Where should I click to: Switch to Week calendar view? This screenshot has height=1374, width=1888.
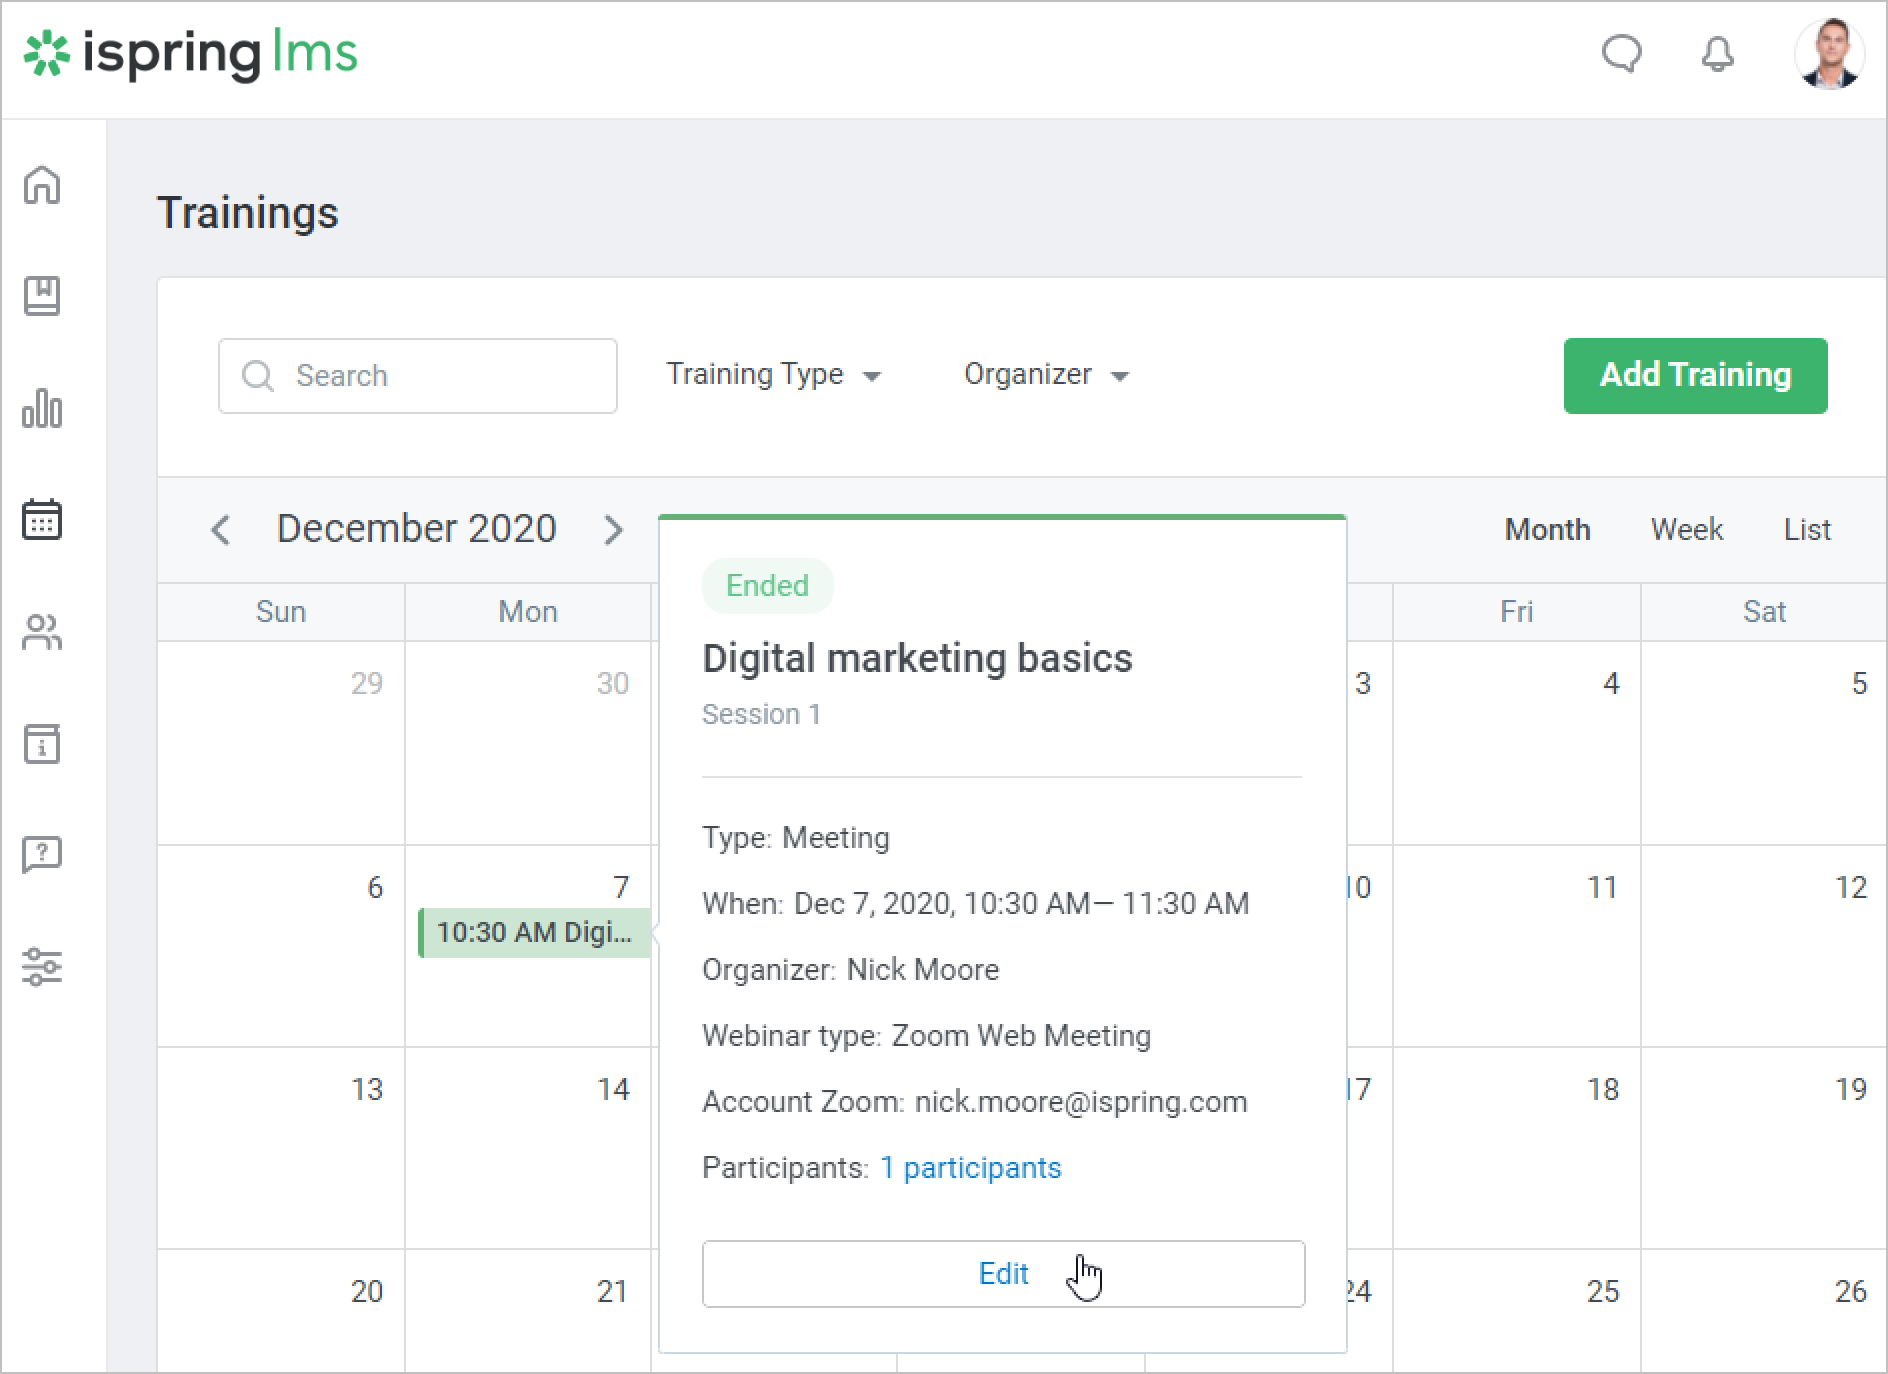pyautogui.click(x=1686, y=529)
